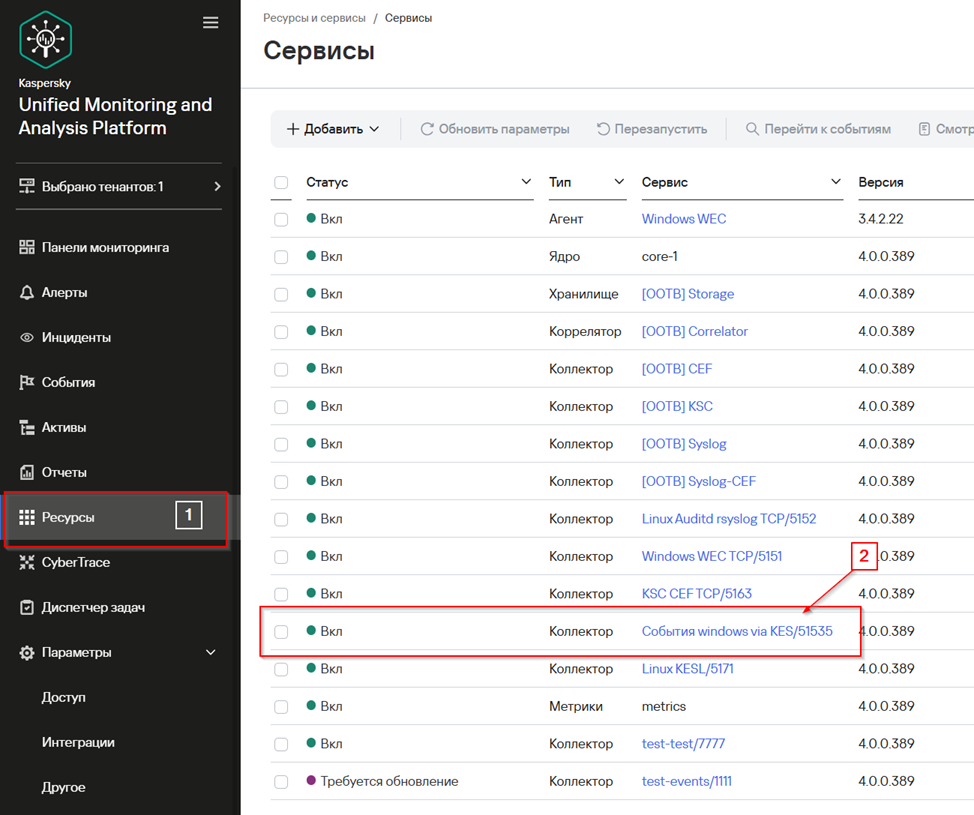Image resolution: width=974 pixels, height=815 pixels.
Task: Open Ресурсы in the sidebar menu
Action: tap(68, 518)
